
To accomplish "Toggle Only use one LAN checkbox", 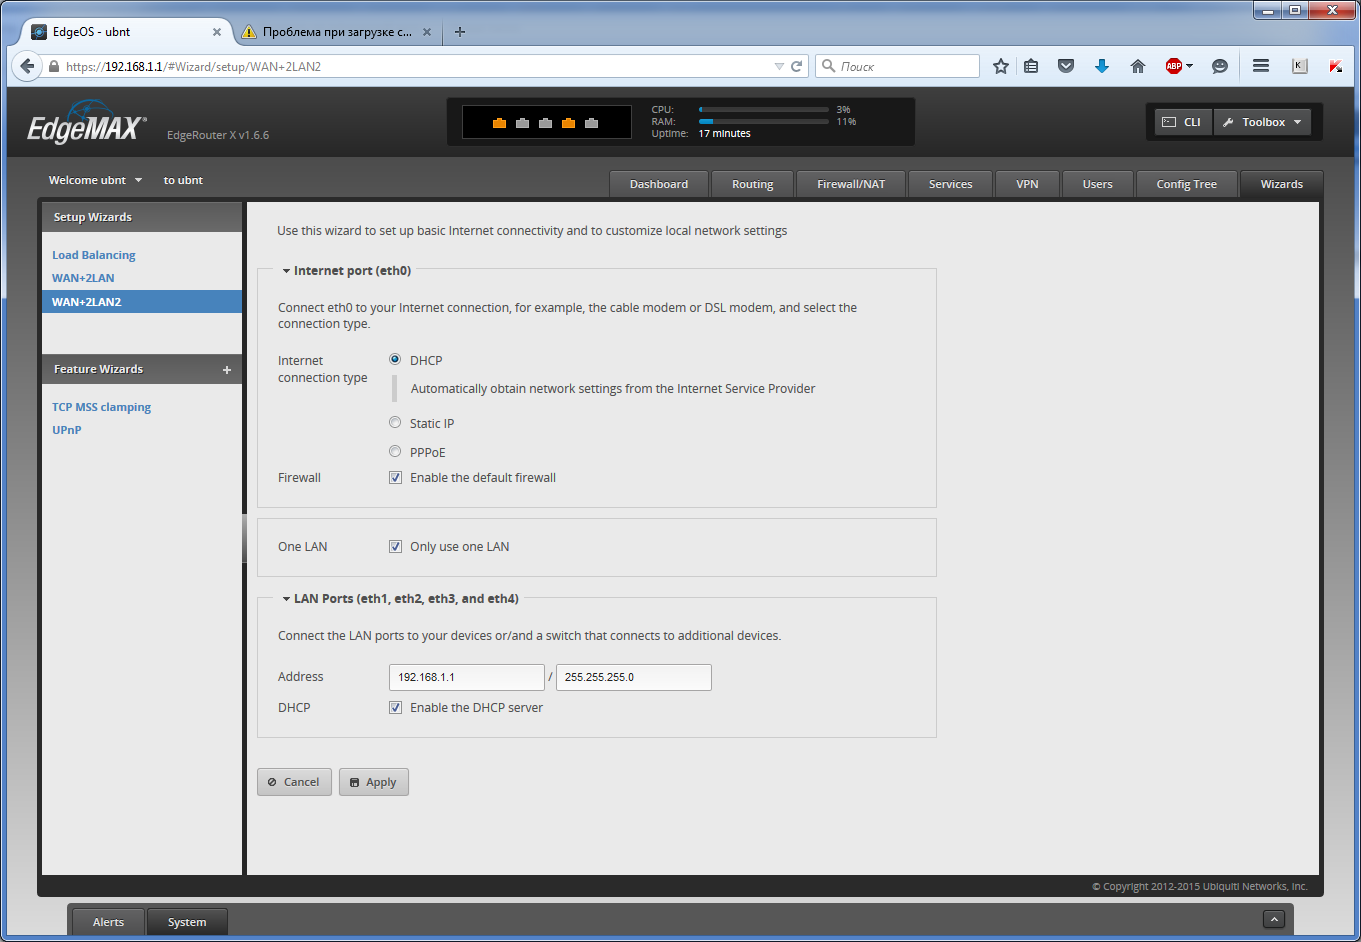I will pos(396,547).
